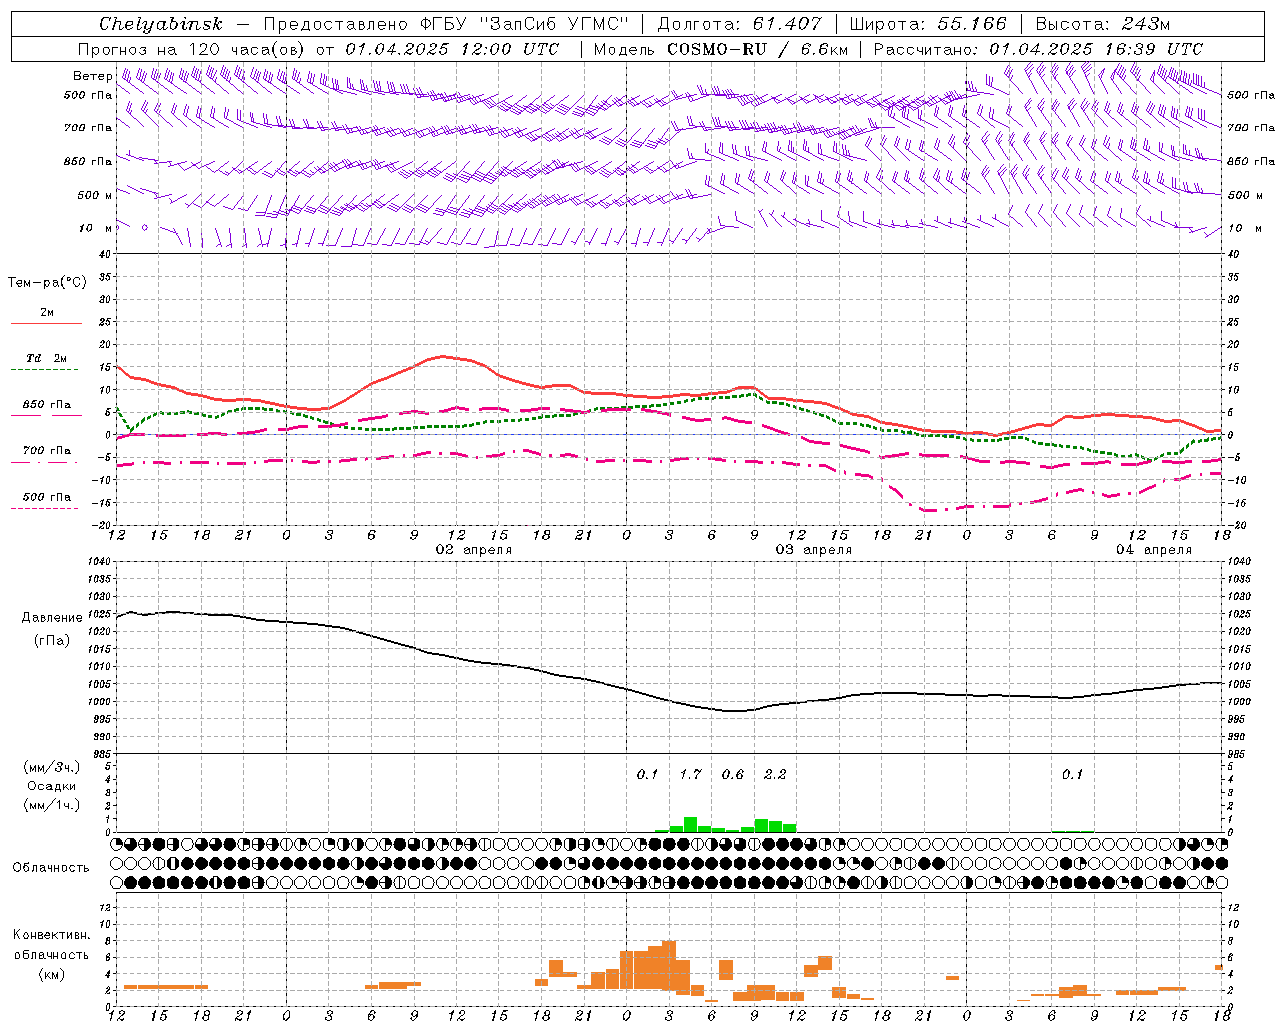Click the 'Конвективн.' convective cloud label
This screenshot has width=1280, height=1024.
pos(51,935)
